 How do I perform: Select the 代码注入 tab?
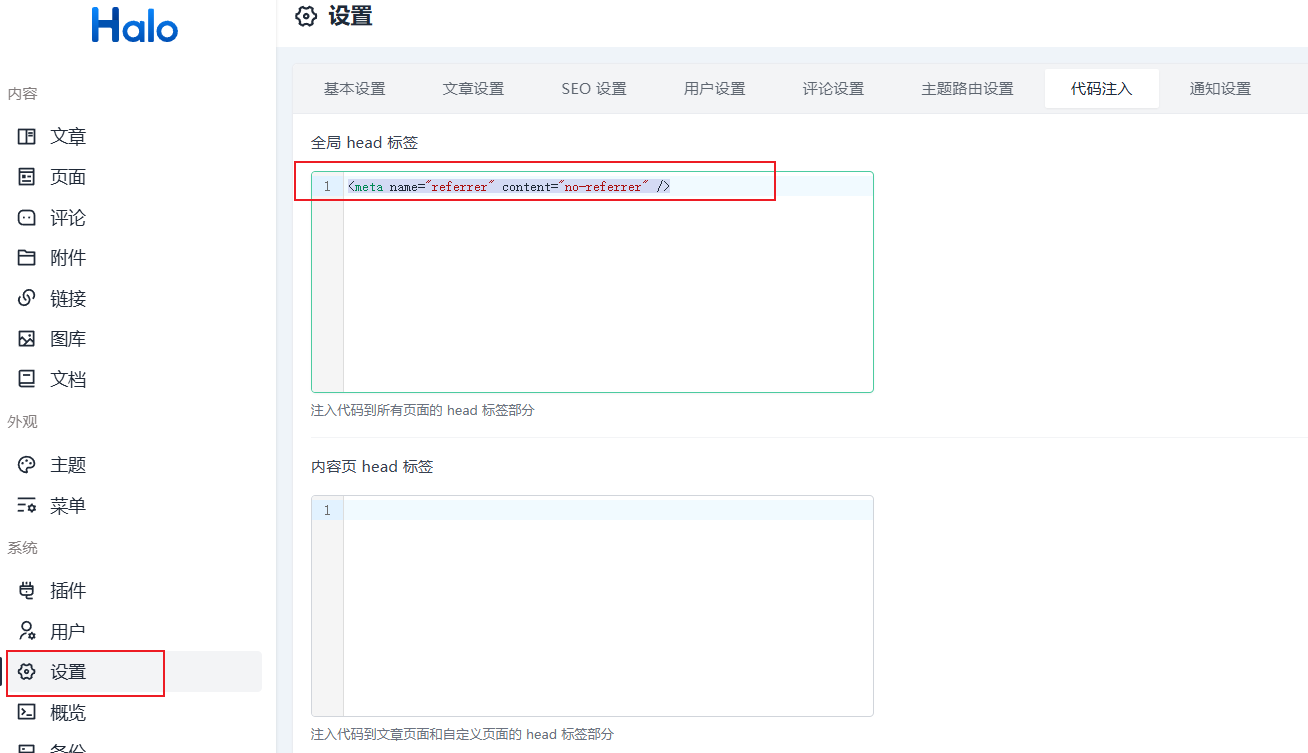(x=1101, y=89)
